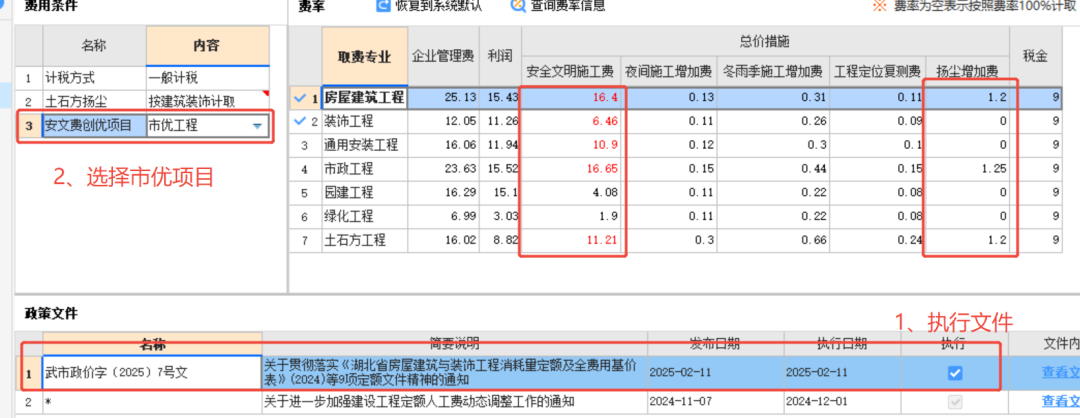Click 名称 header in 政策文件 table
This screenshot has height=418, width=1080.
[x=152, y=344]
